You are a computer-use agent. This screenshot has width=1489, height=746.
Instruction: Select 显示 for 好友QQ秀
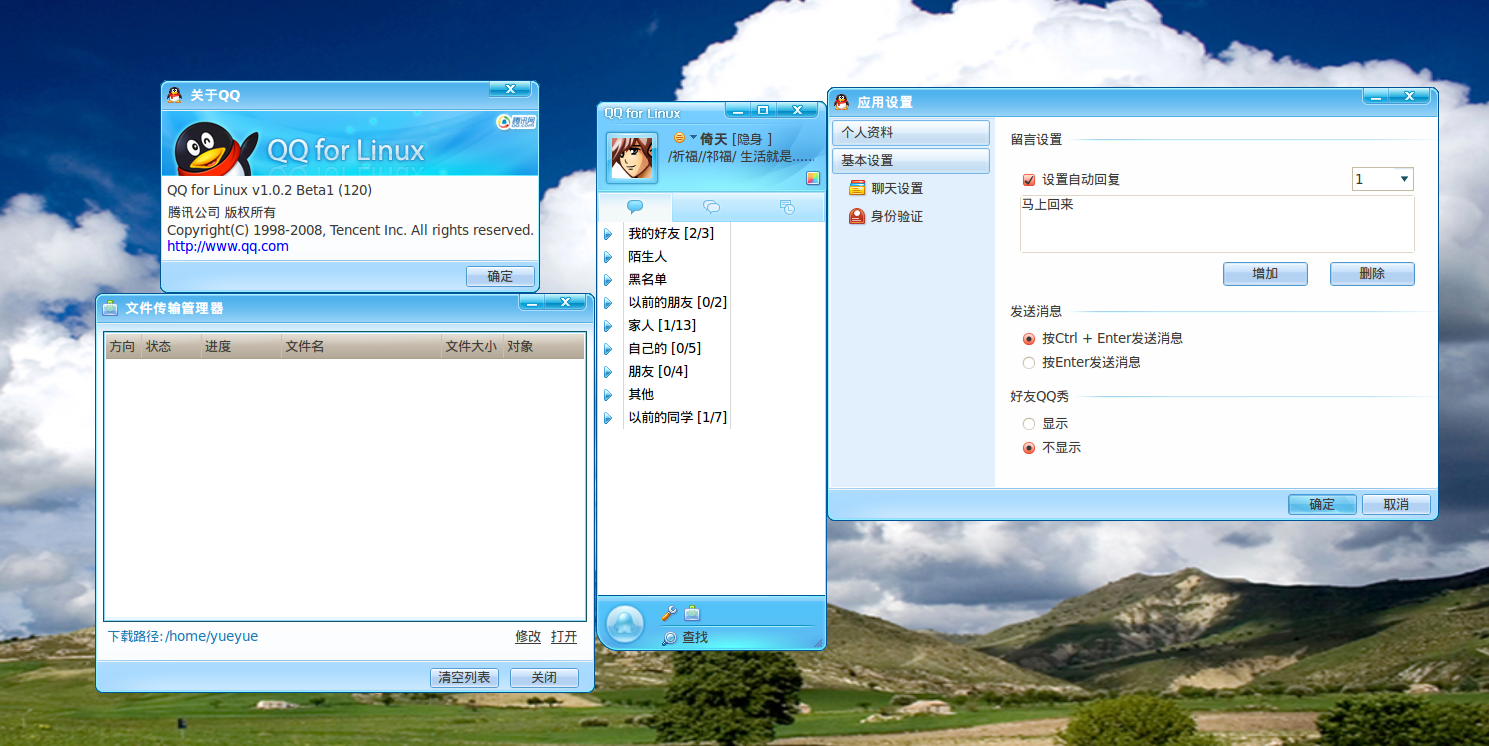(1029, 424)
